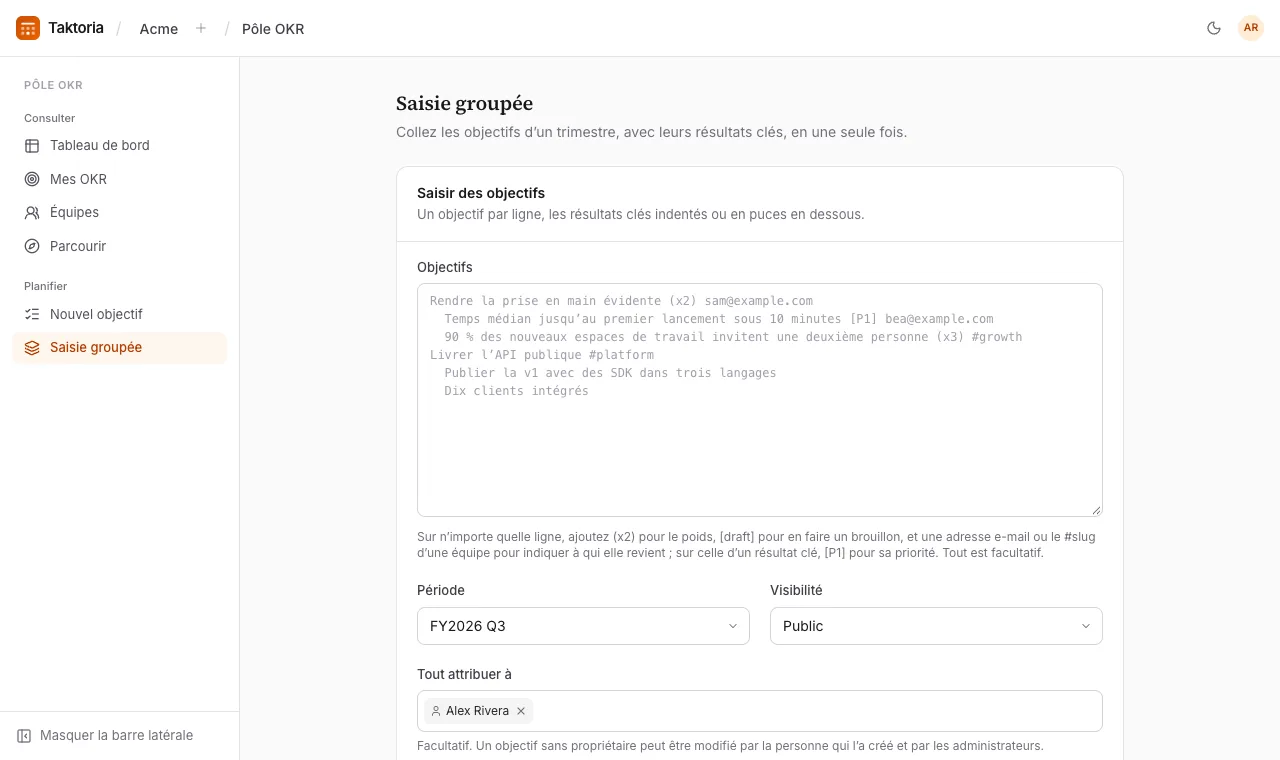Go to Mes OKR page

[119, 179]
